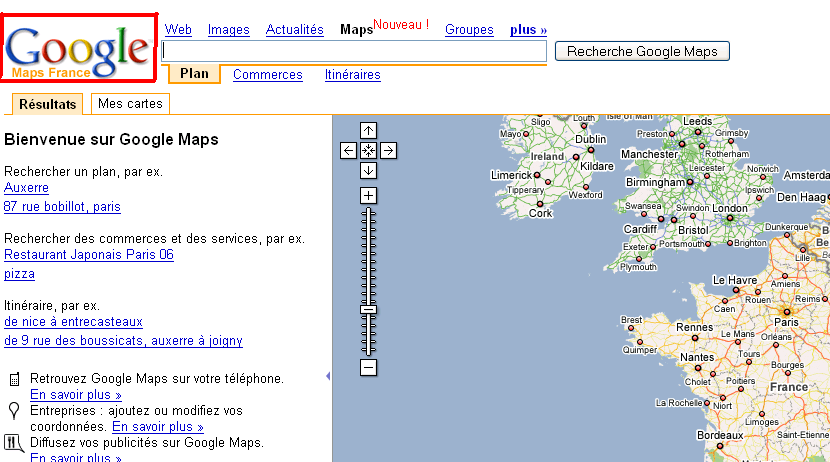The height and width of the screenshot is (462, 830).
Task: Pan the map down with arrow button
Action: click(368, 170)
